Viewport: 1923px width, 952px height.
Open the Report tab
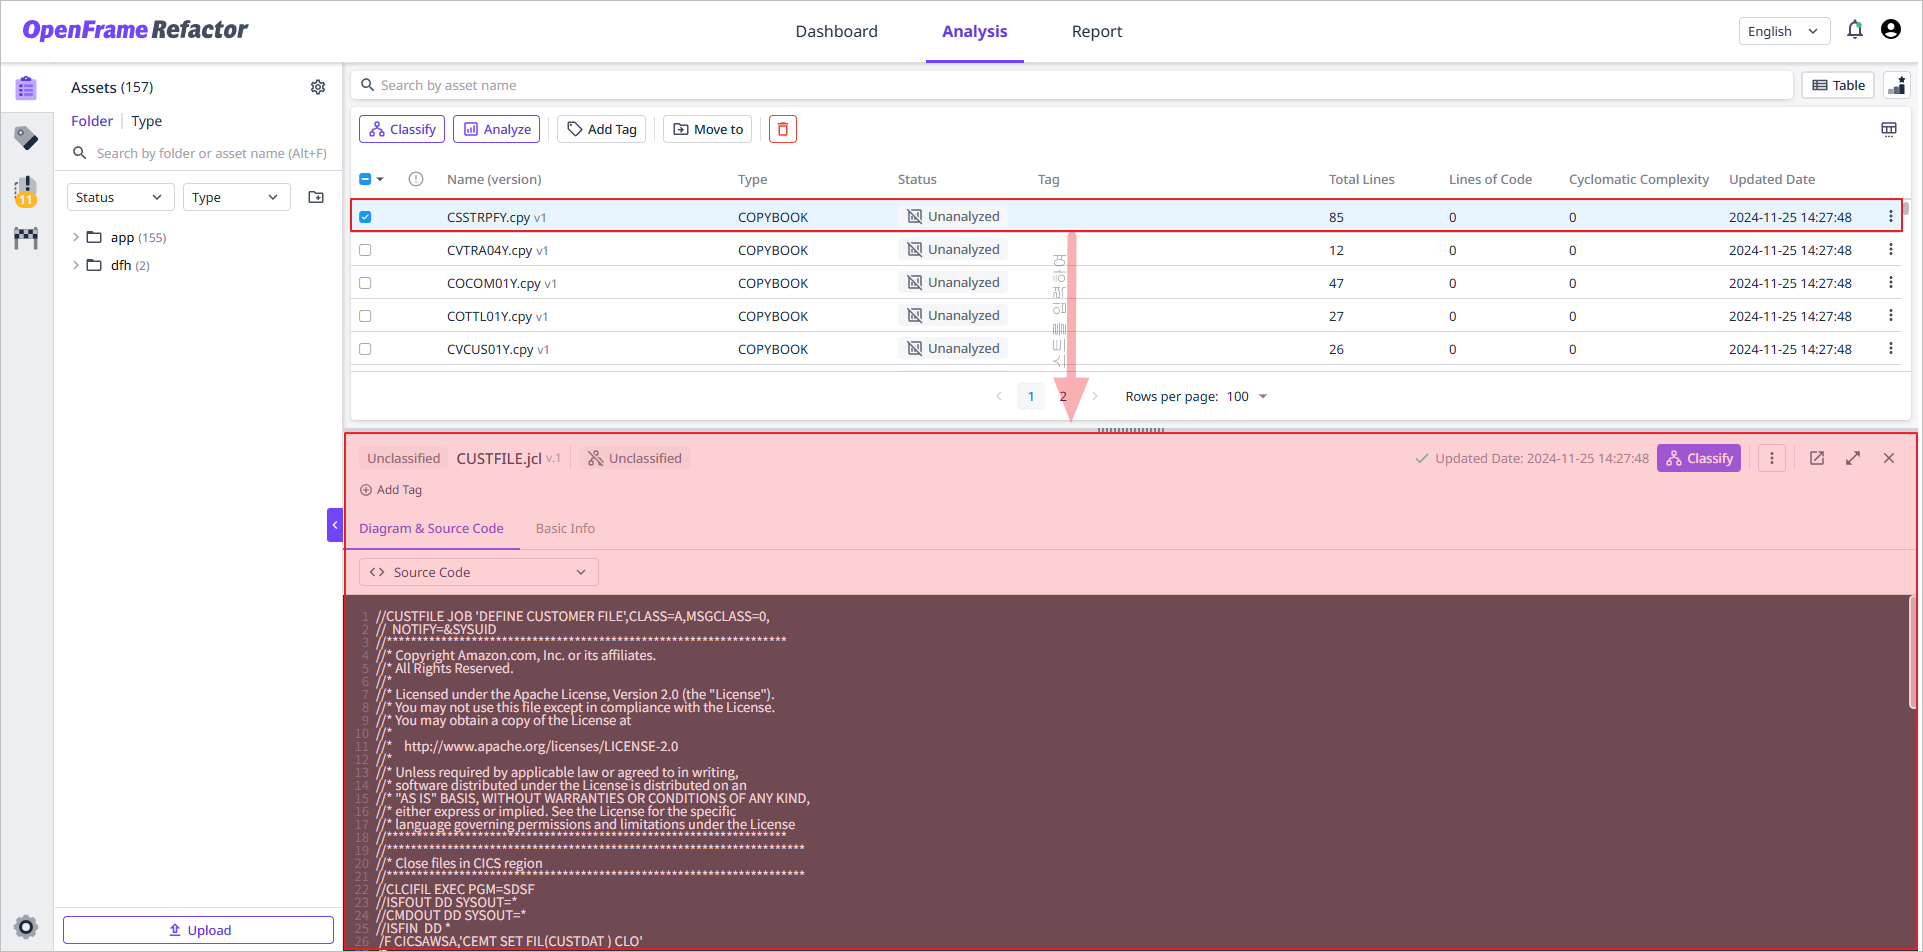click(1097, 31)
